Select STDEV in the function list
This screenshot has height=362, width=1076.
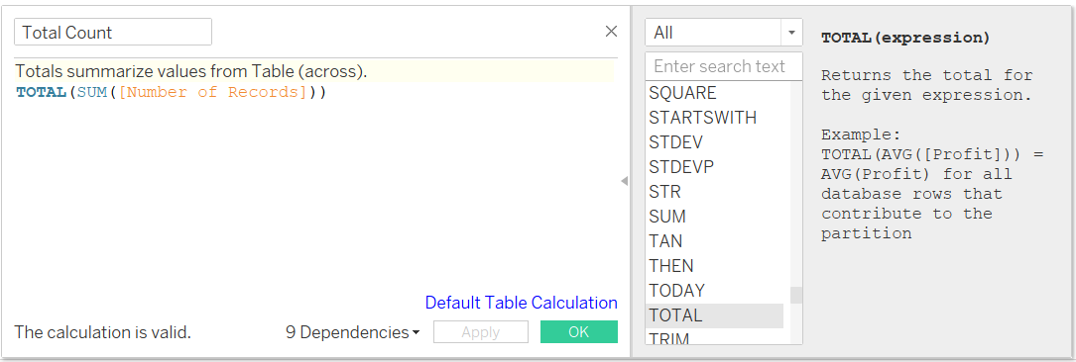click(x=714, y=143)
